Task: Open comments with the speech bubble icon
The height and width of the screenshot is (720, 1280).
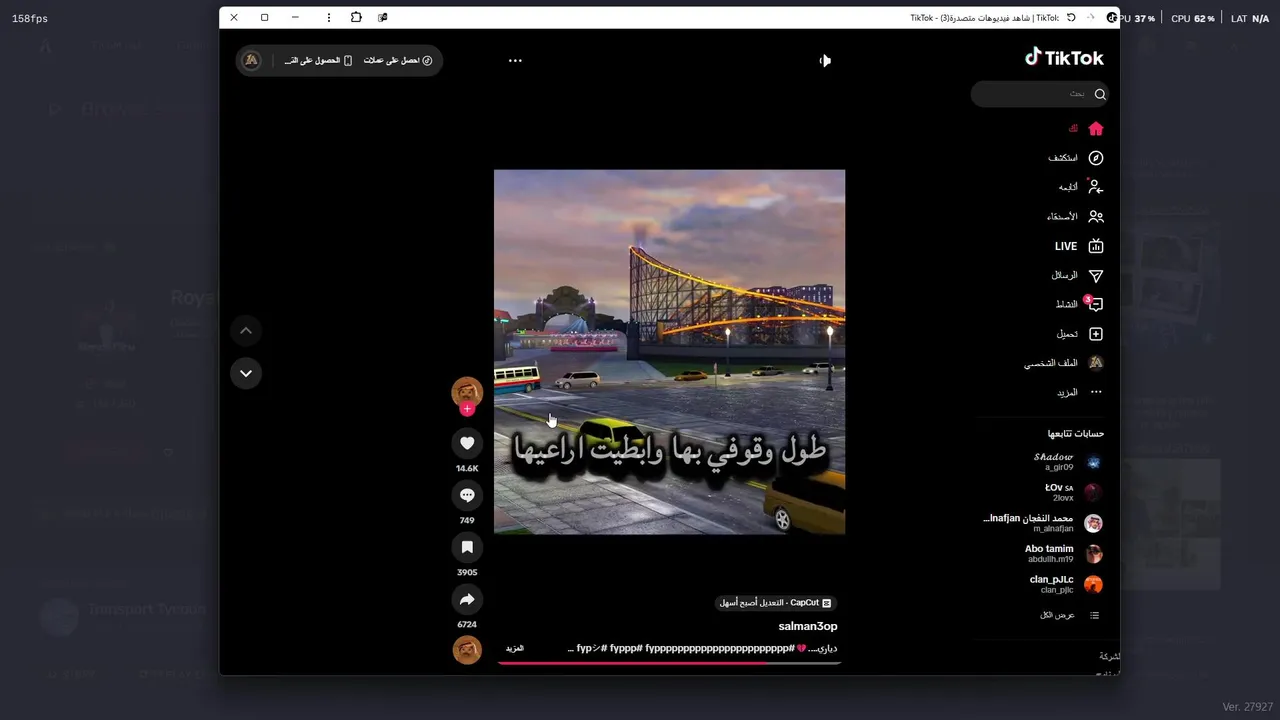Action: [x=467, y=495]
